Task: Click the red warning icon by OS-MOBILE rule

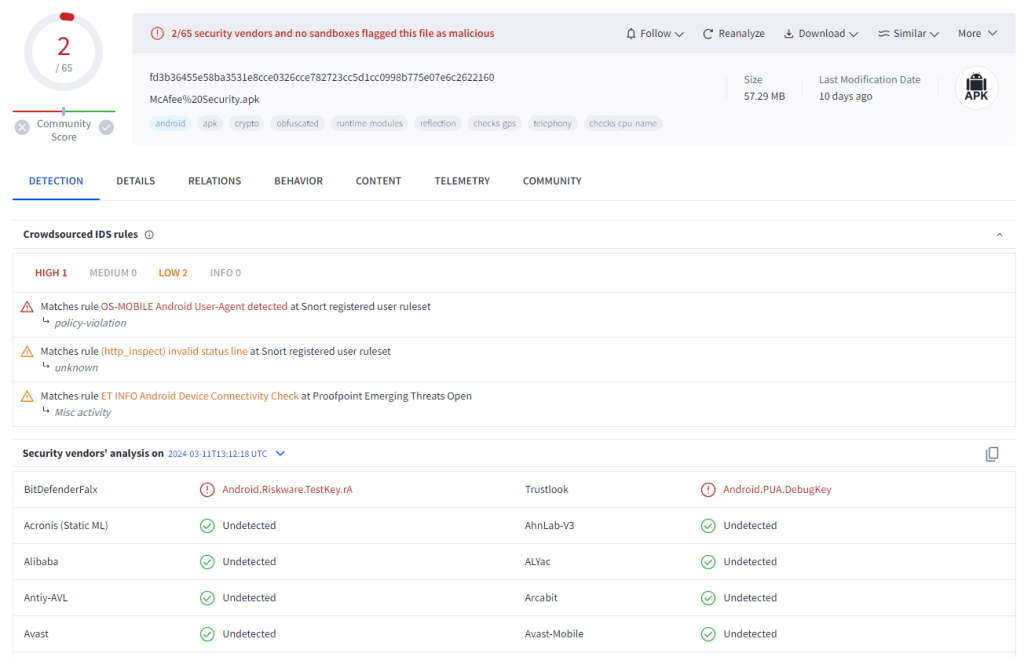Action: pos(27,307)
